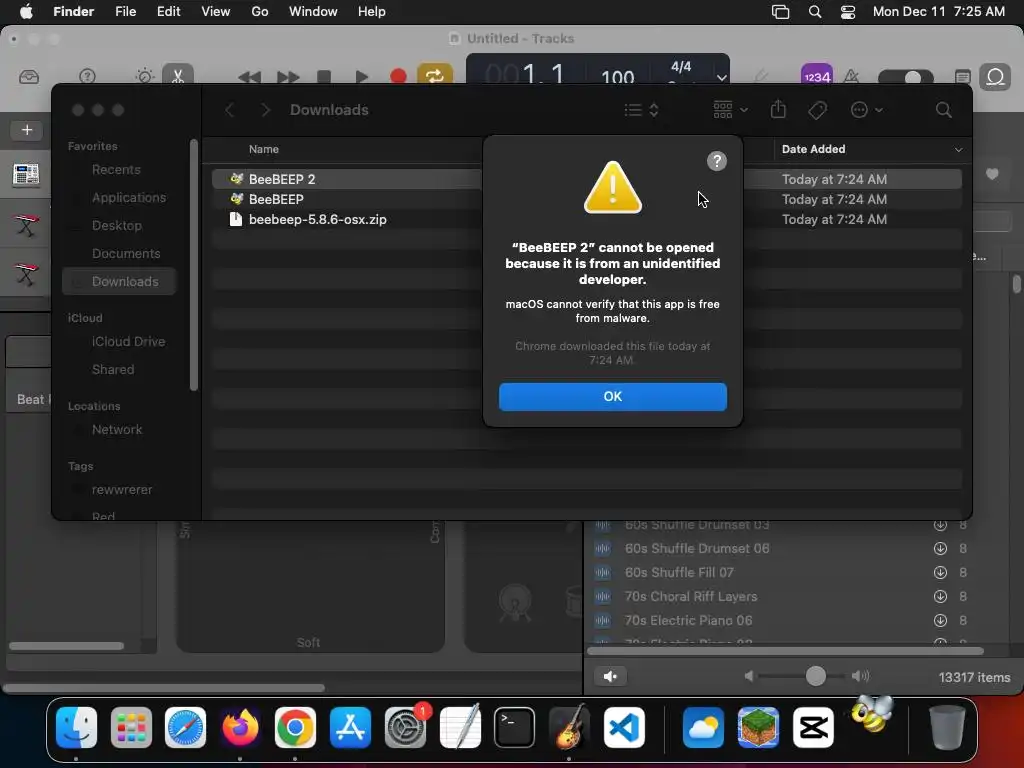Image resolution: width=1024 pixels, height=768 pixels.
Task: Select the 70s Choral Riff Layers loop
Action: click(x=691, y=596)
